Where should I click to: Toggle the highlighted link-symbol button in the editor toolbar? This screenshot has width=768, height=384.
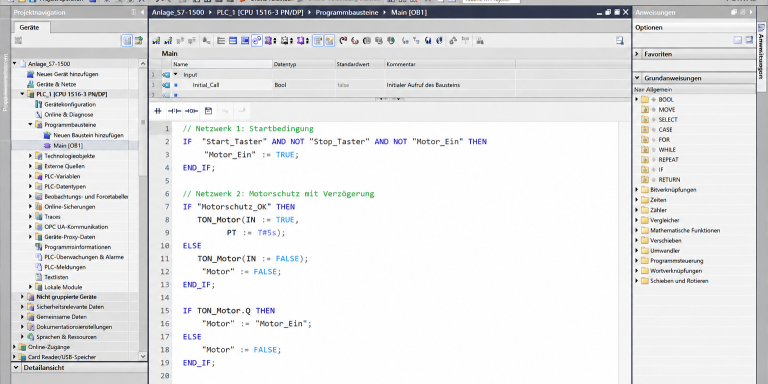(x=257, y=41)
